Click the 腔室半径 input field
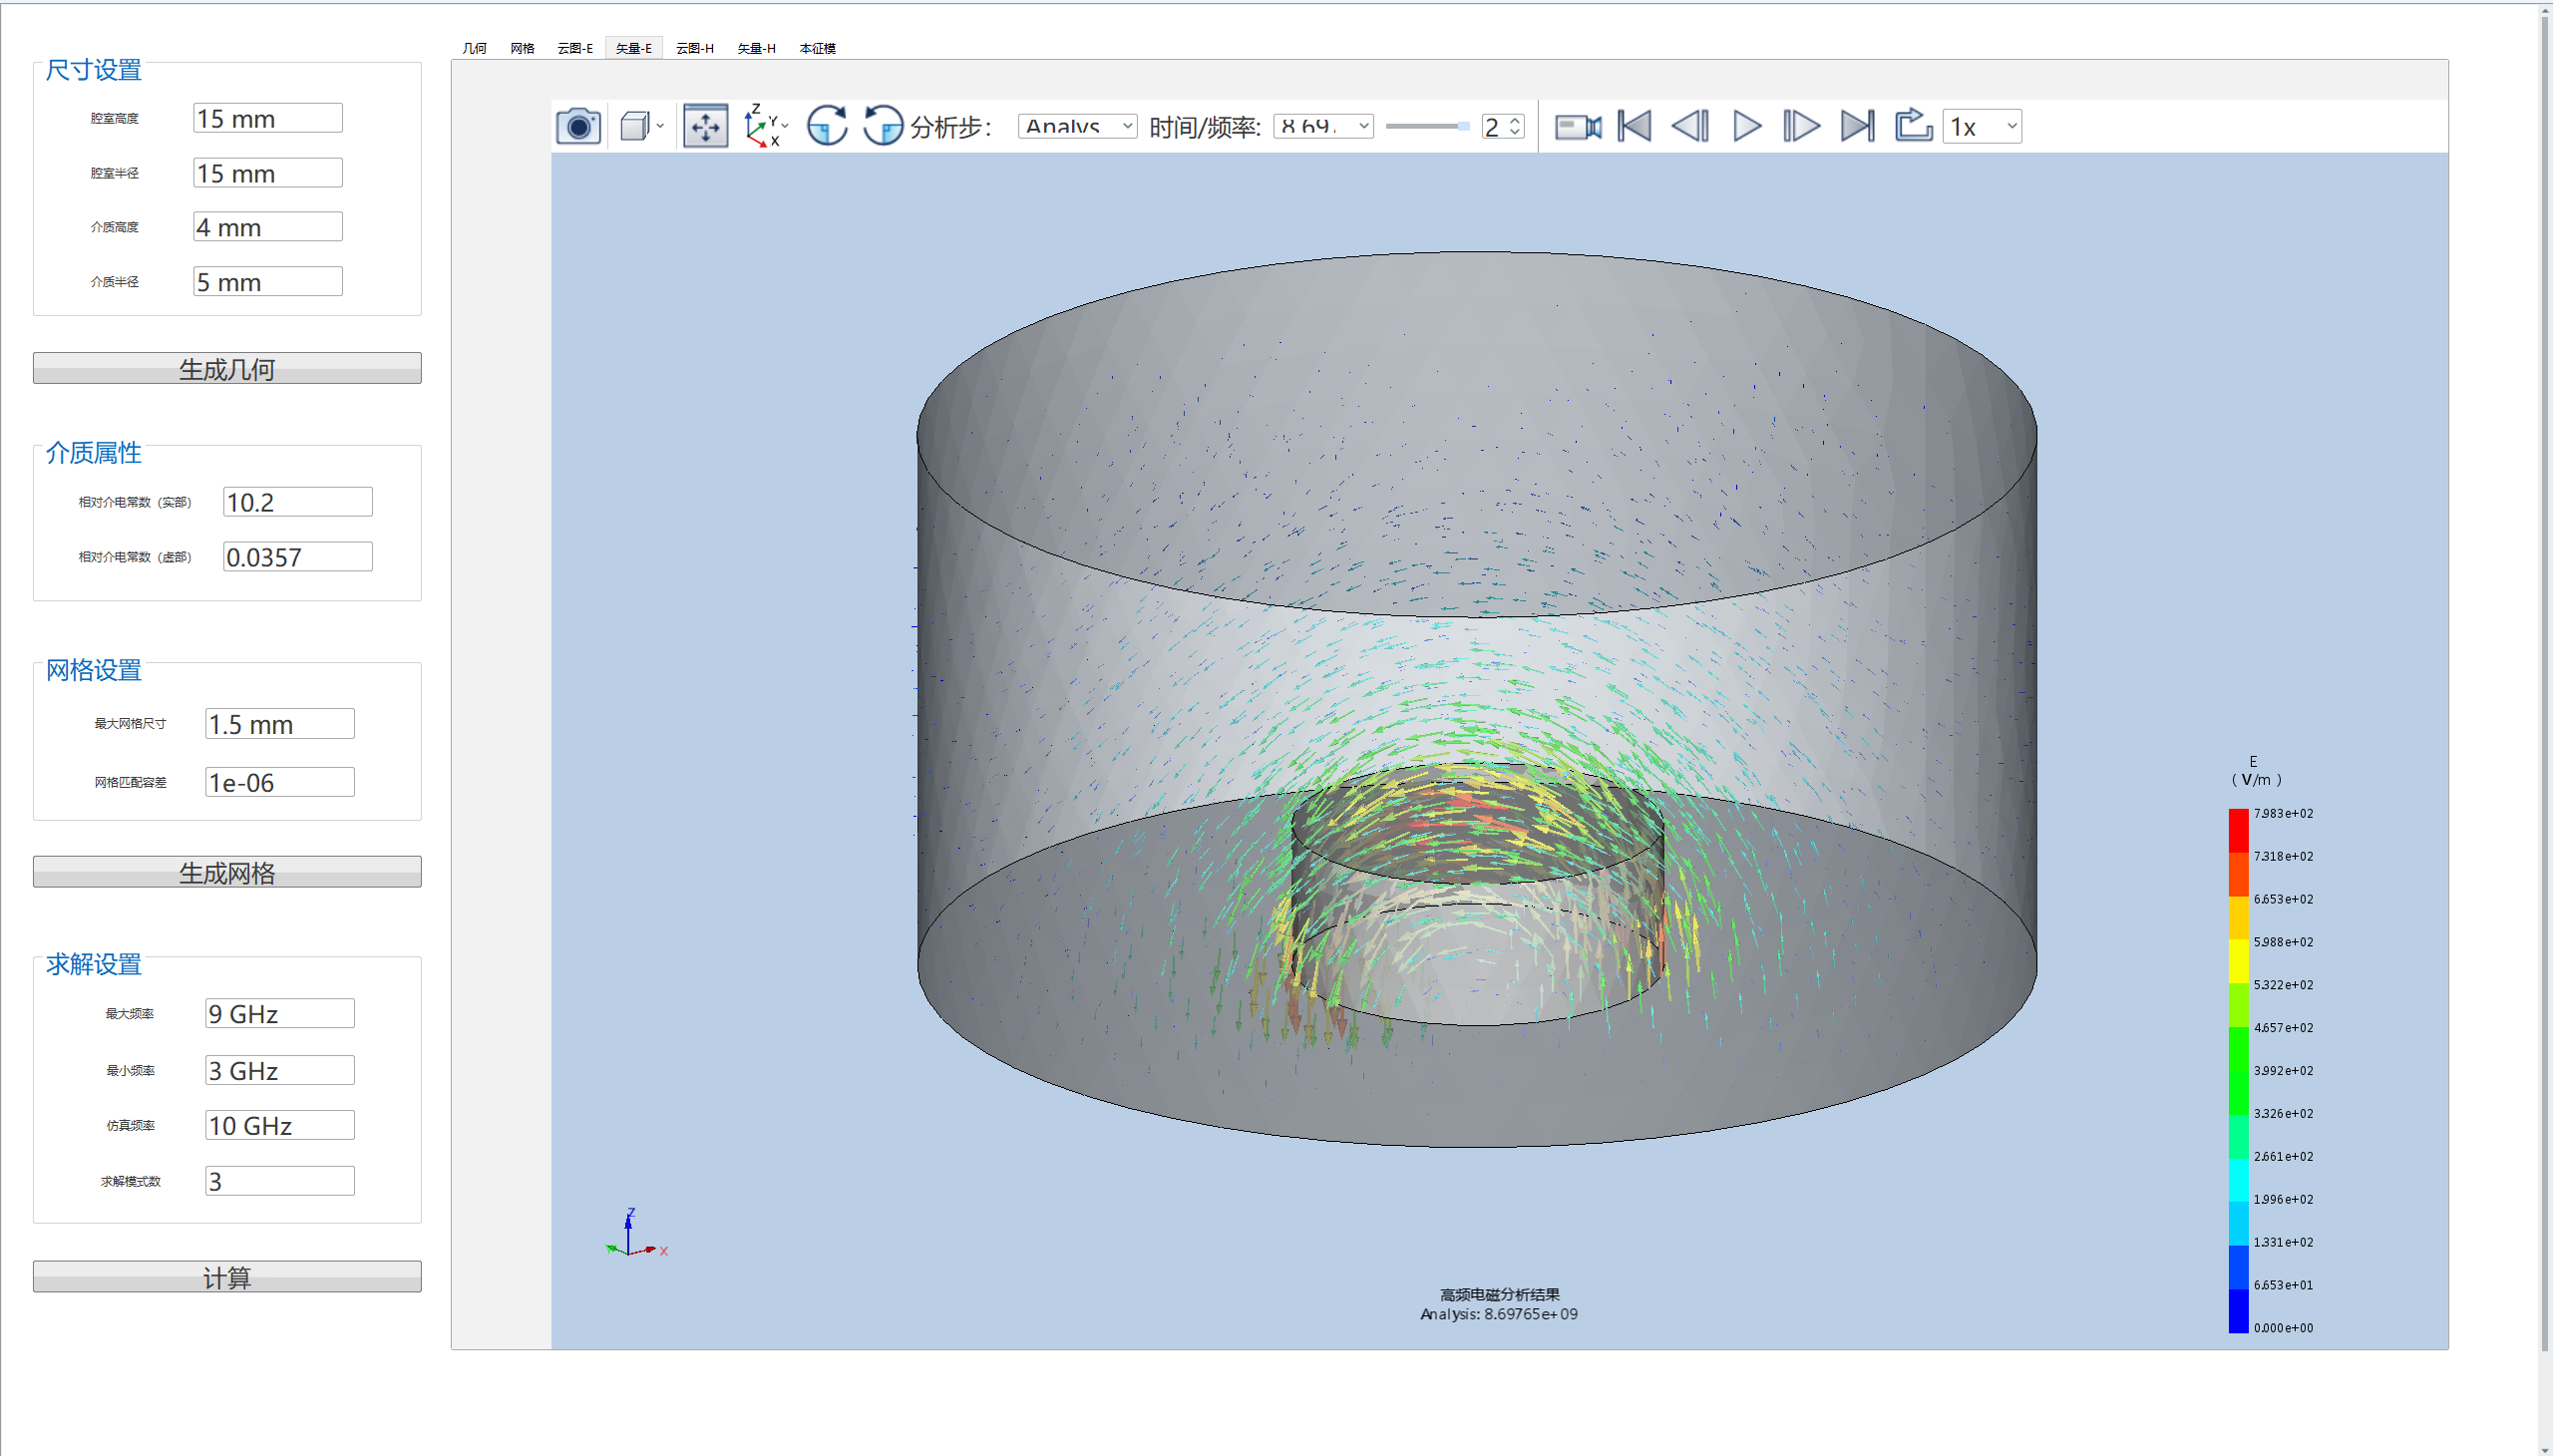The image size is (2553, 1456). (x=268, y=173)
